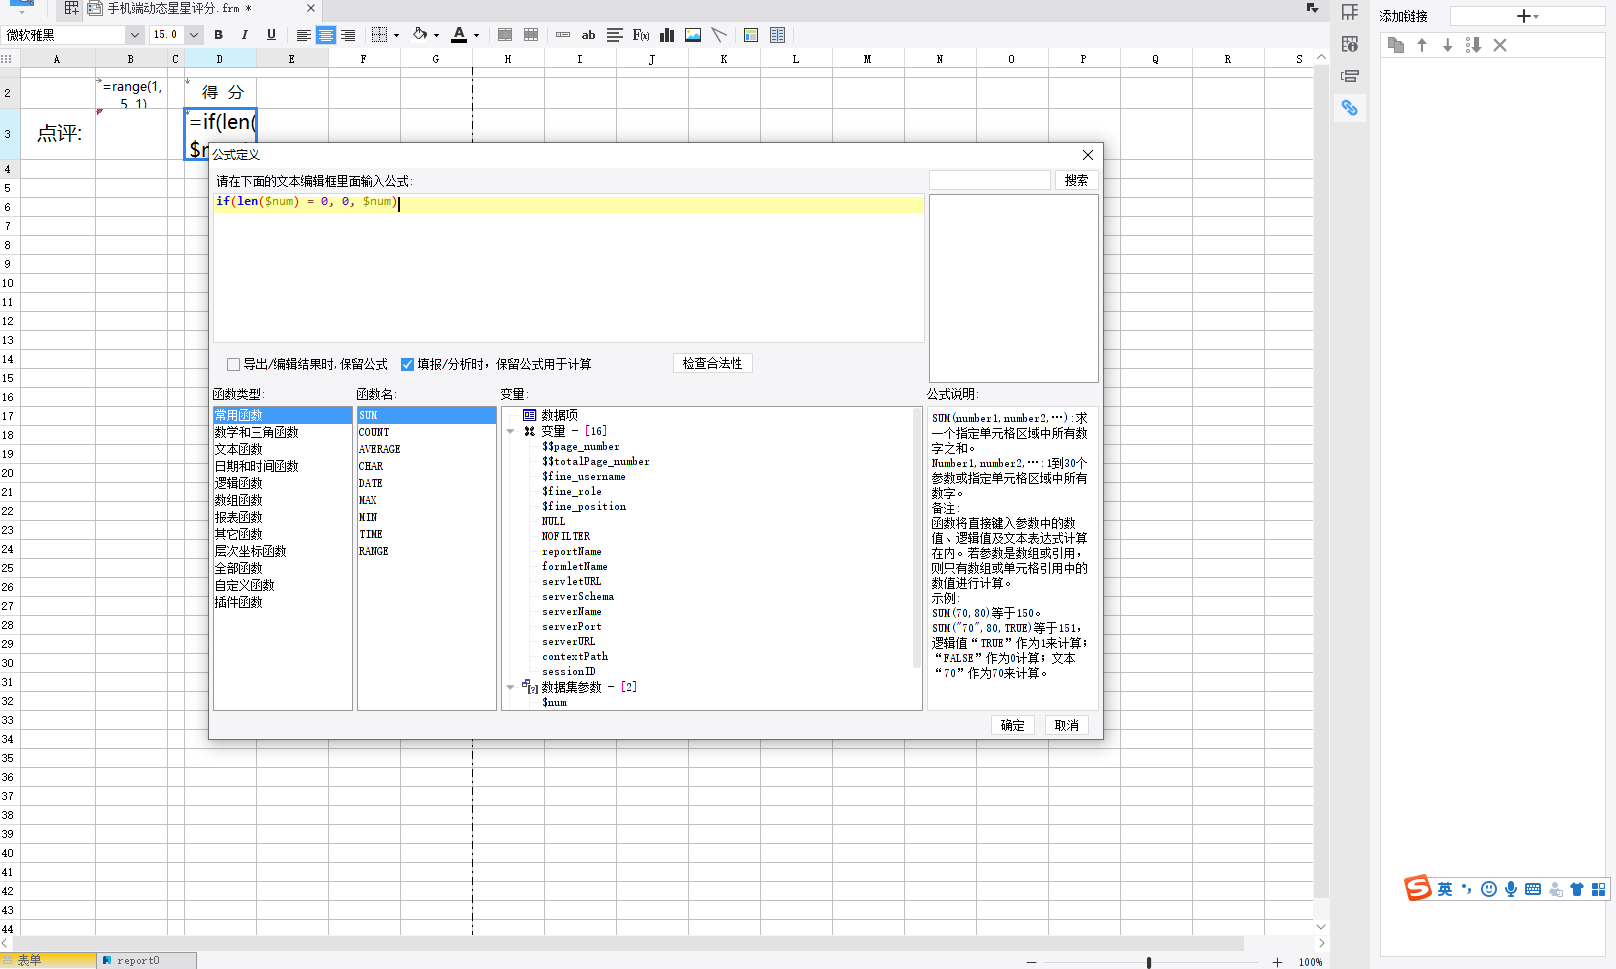Click 搜索 button in formula dialog
The width and height of the screenshot is (1616, 969).
point(1076,180)
